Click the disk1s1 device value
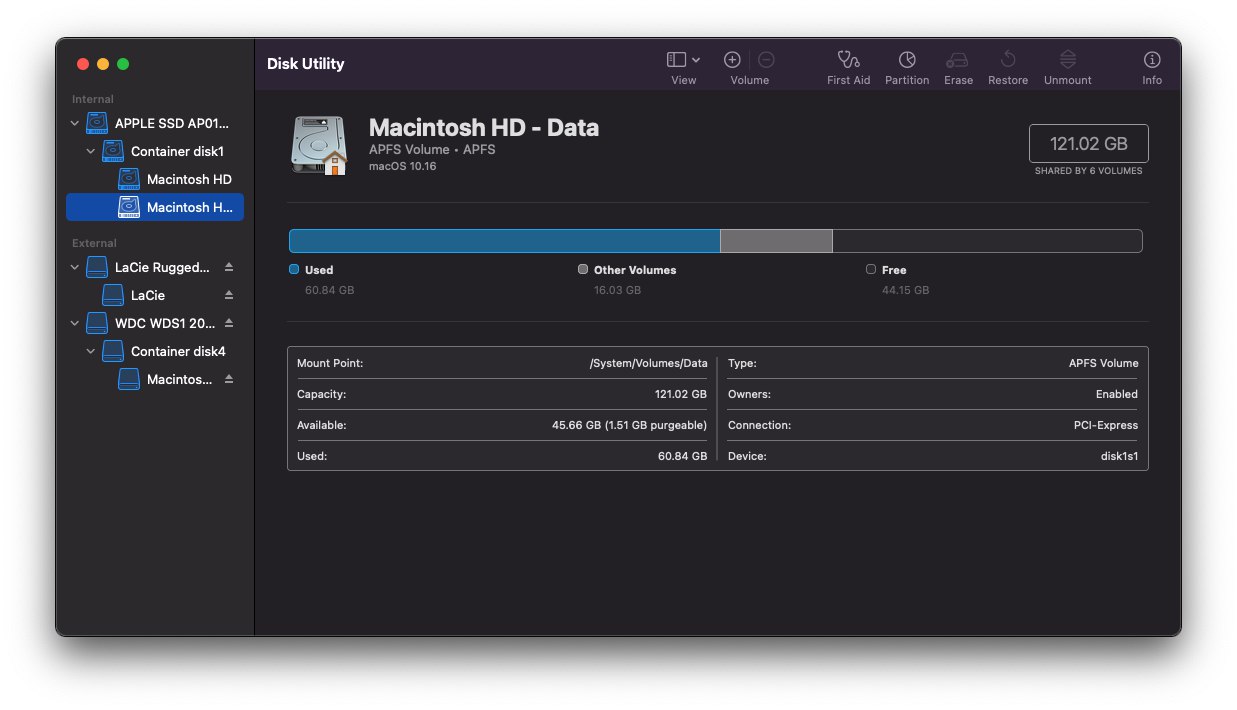Image resolution: width=1237 pixels, height=710 pixels. click(1119, 456)
